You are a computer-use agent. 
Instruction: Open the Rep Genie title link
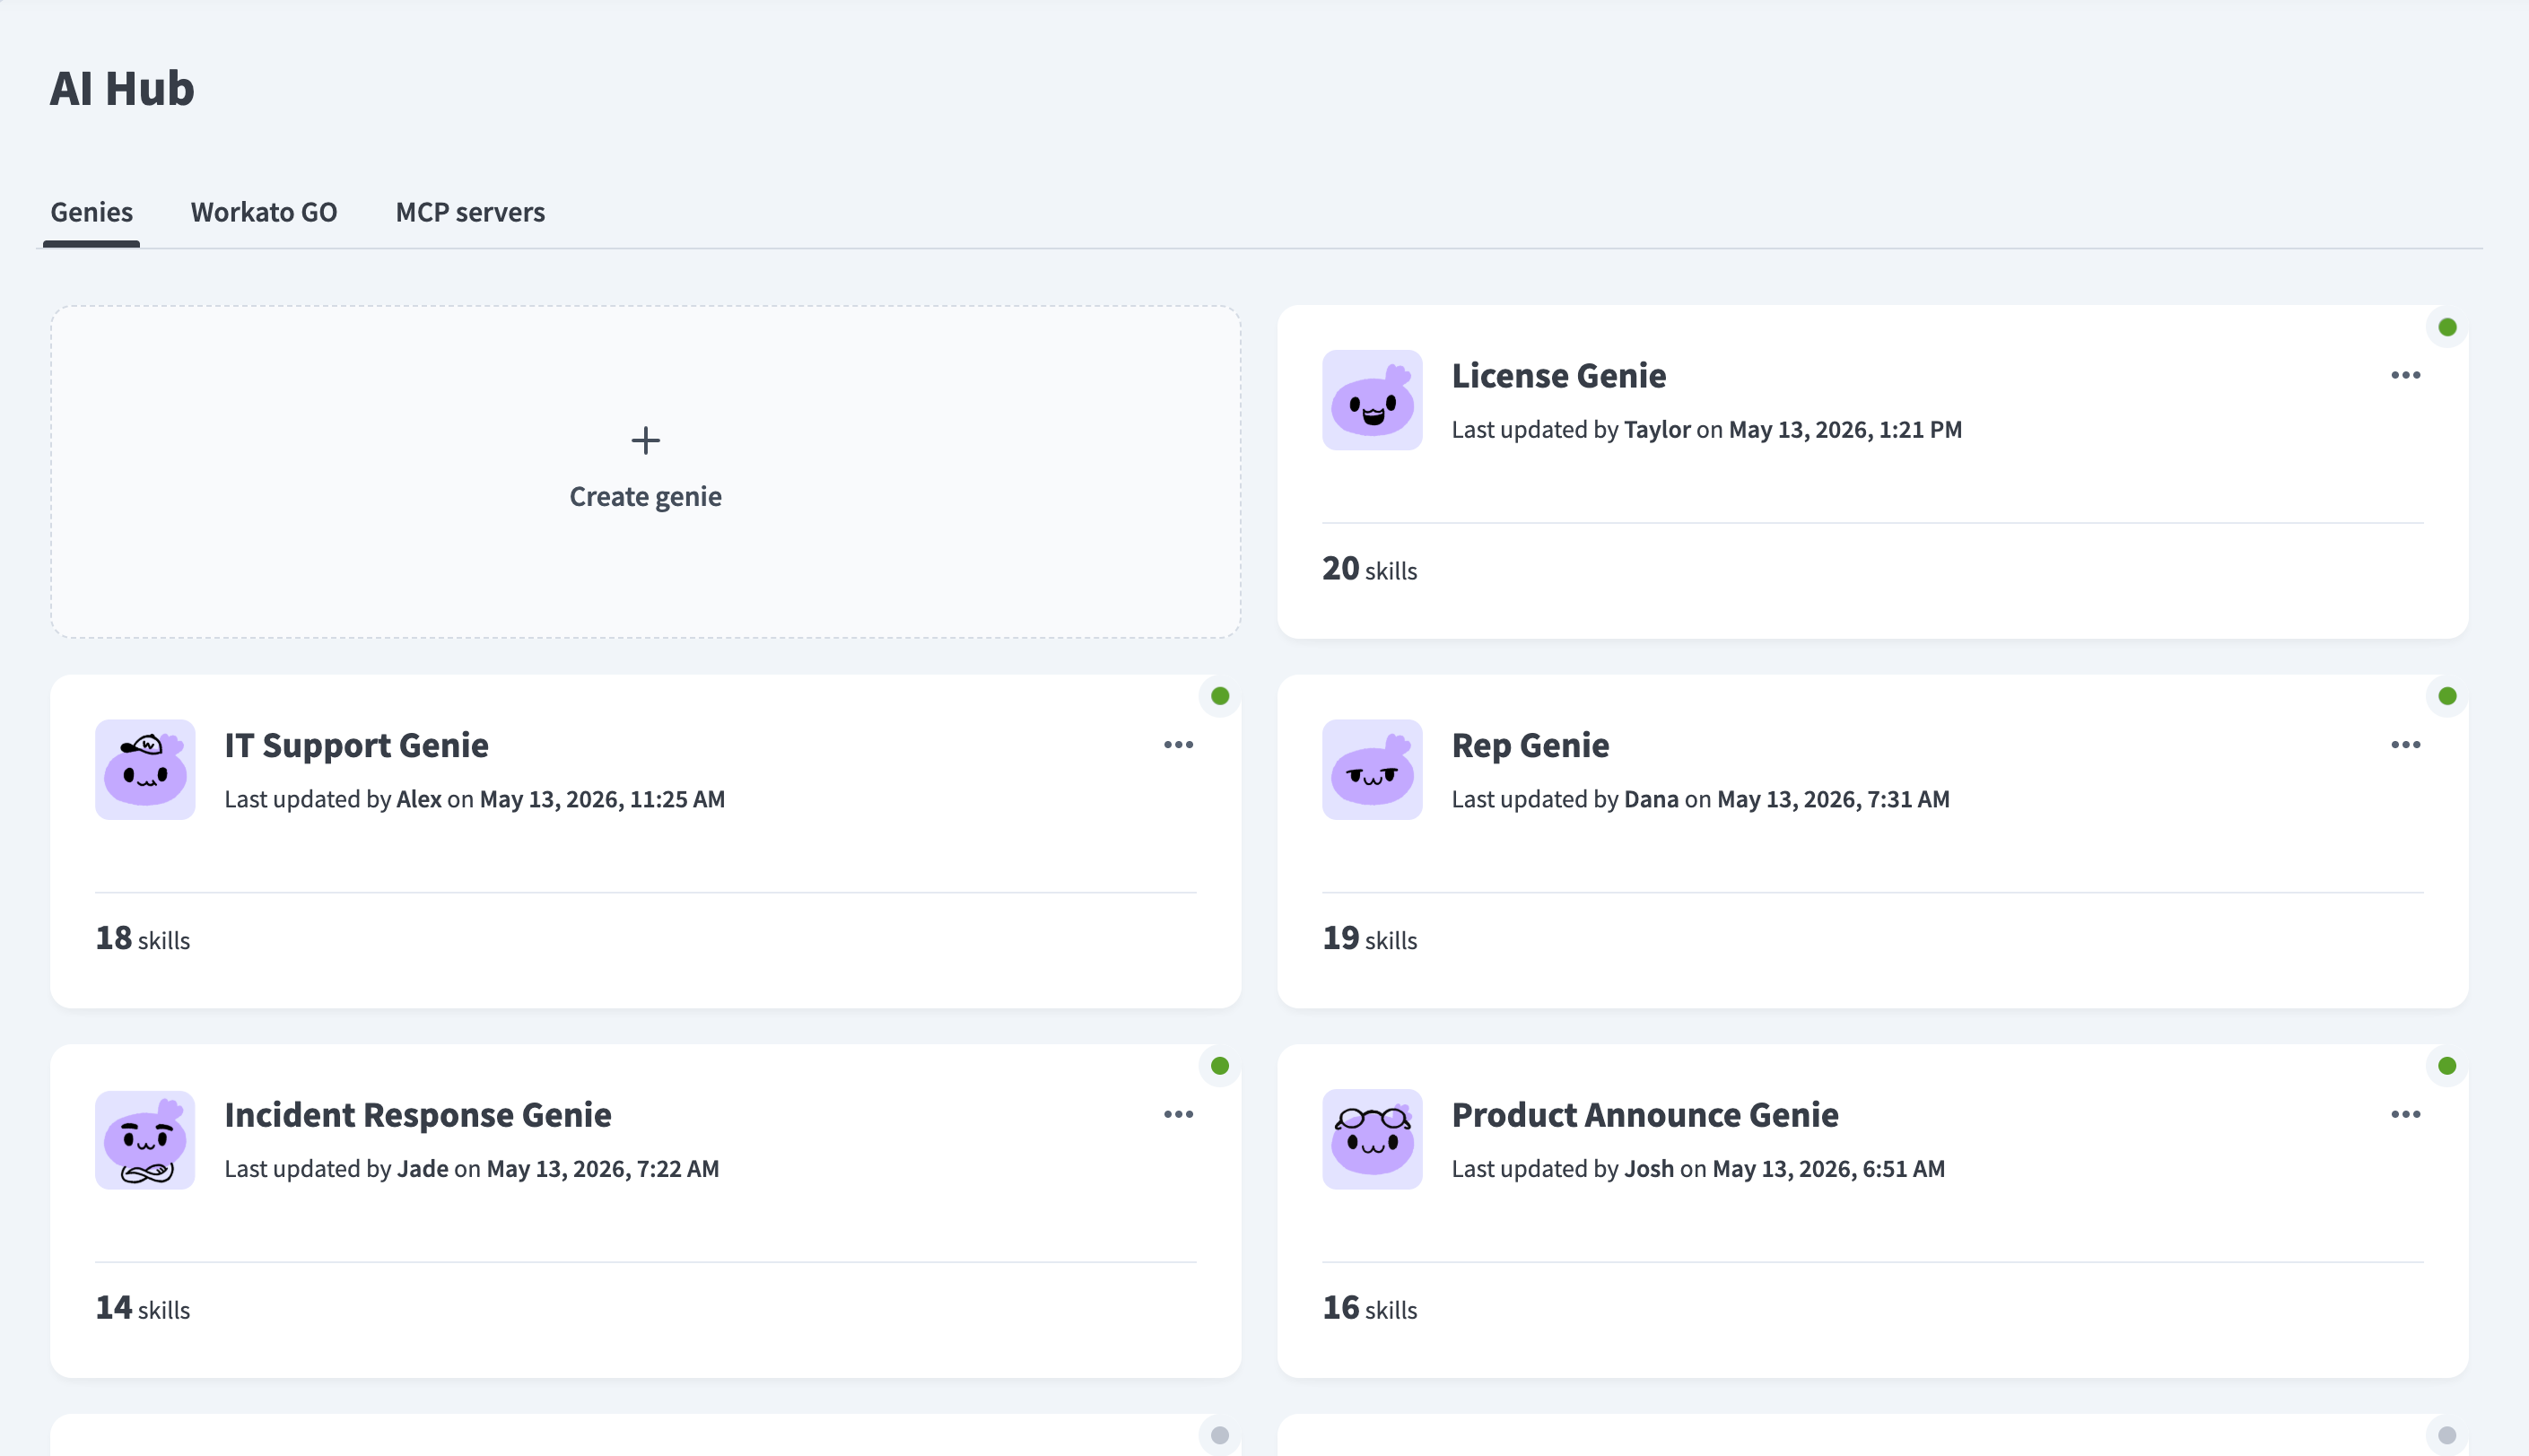[x=1530, y=746]
